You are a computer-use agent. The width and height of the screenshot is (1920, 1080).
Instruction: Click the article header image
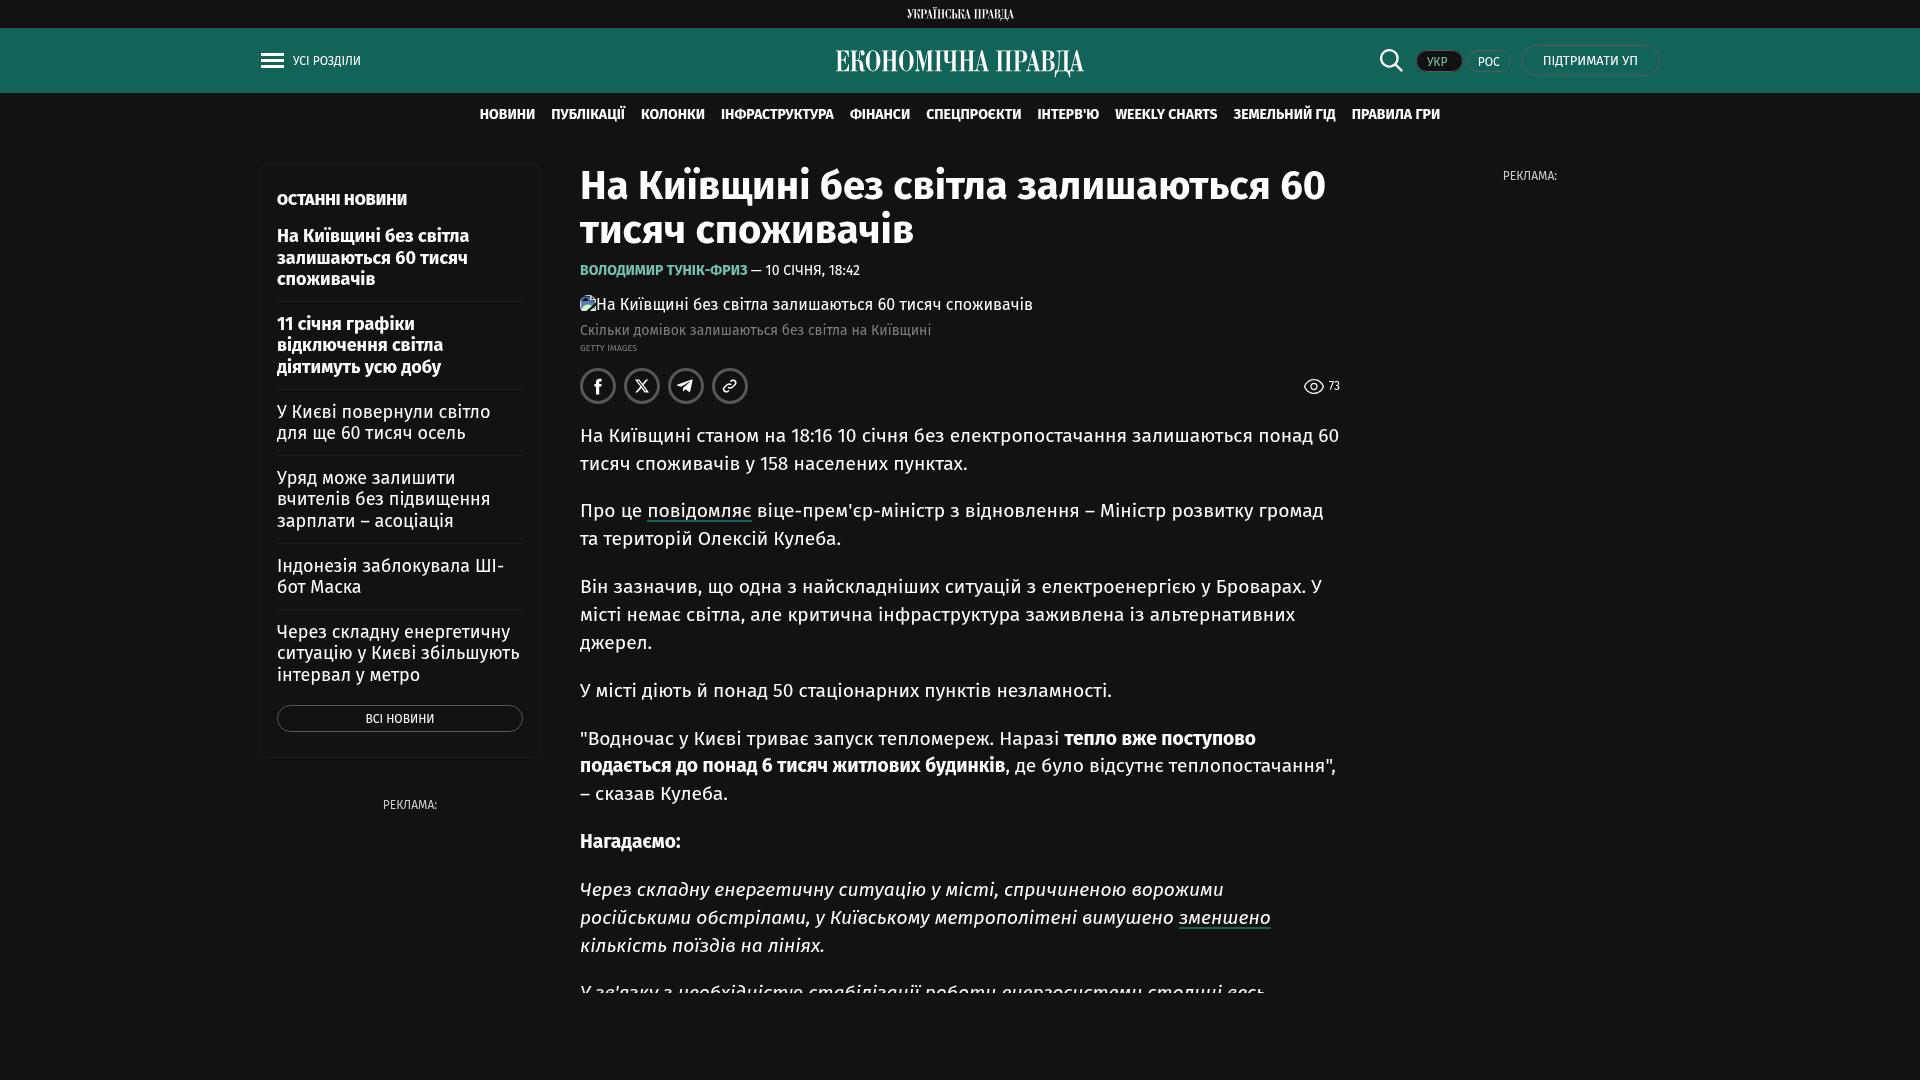(806, 305)
